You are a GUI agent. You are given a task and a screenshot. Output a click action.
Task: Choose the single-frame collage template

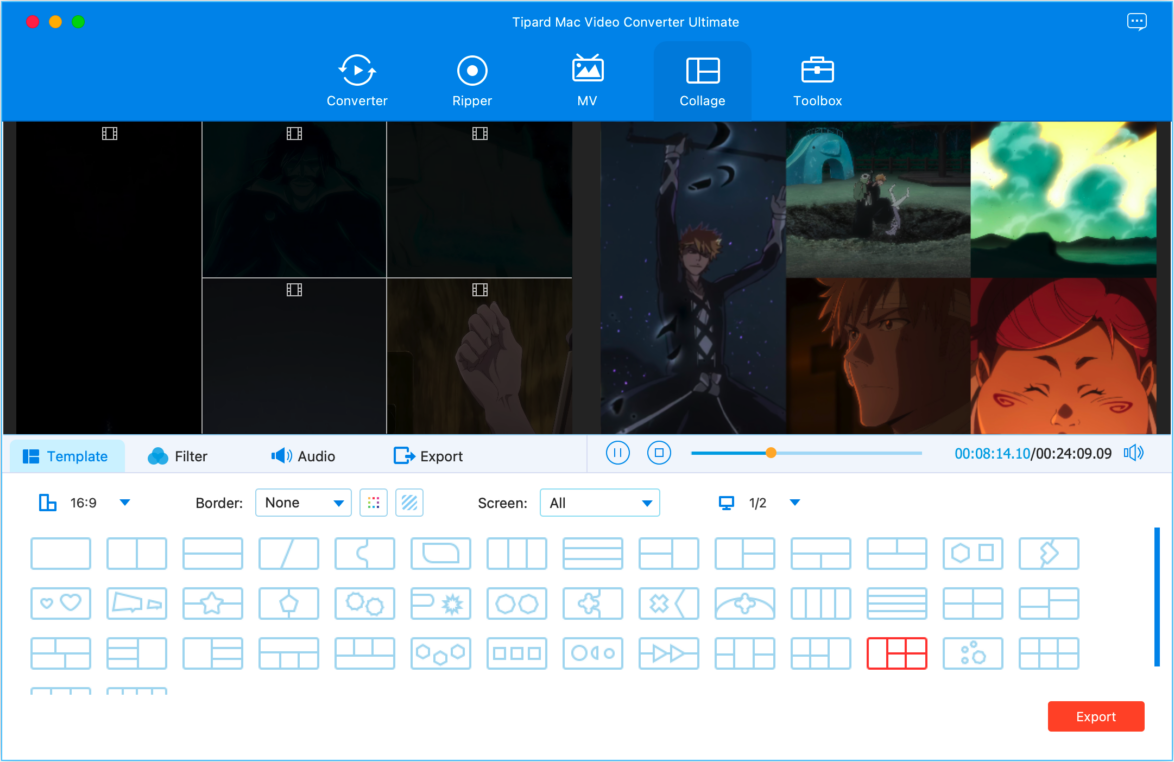(x=61, y=554)
